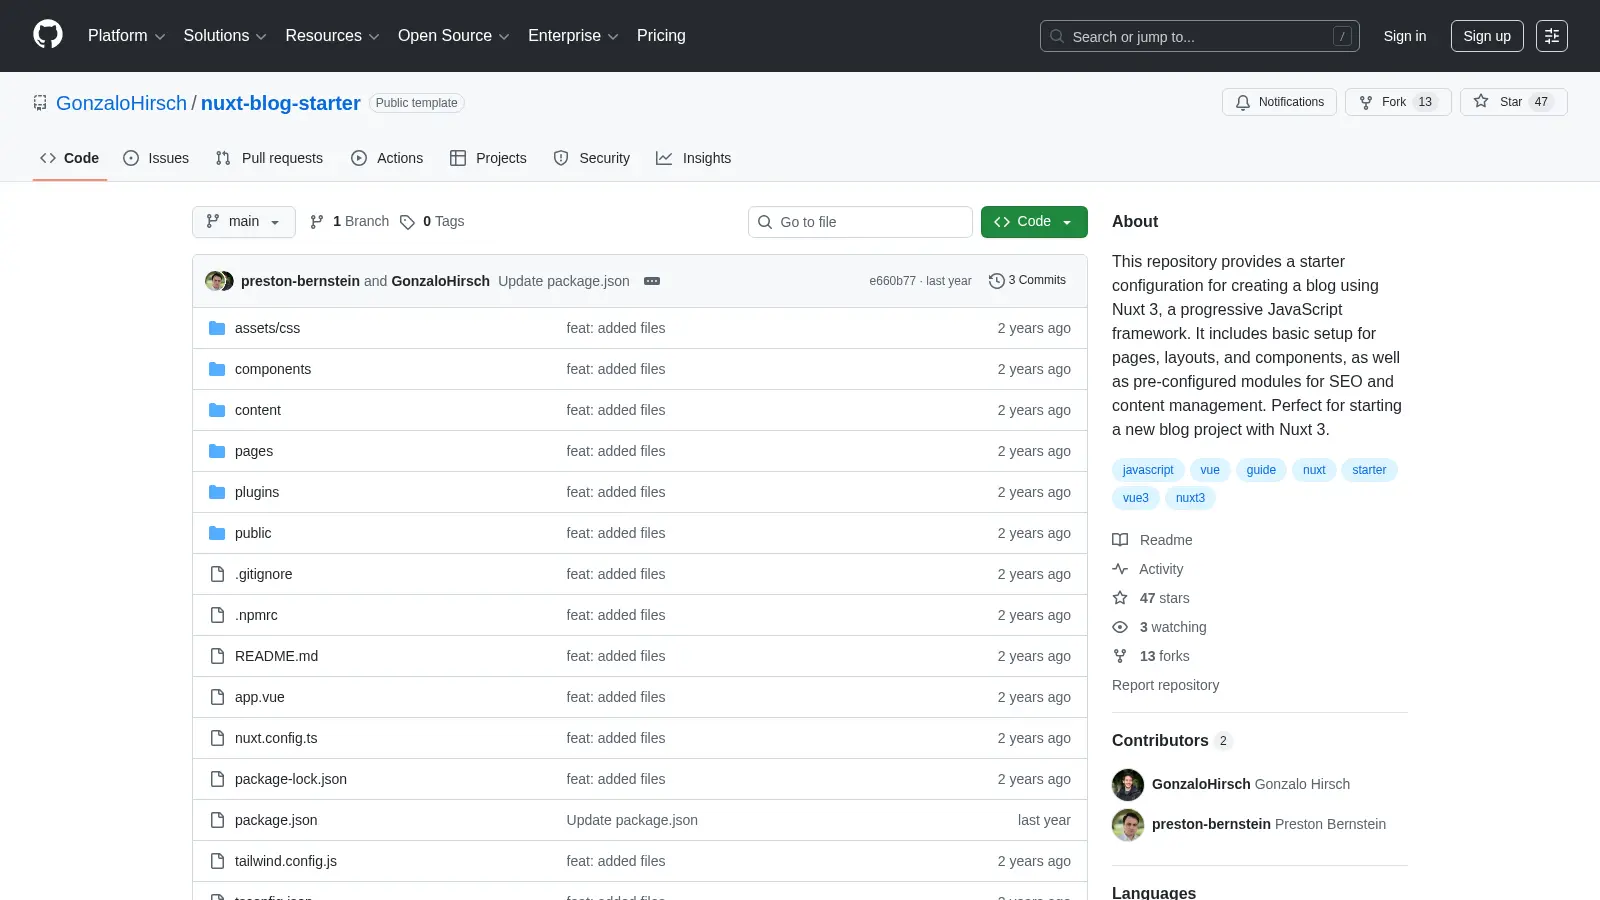This screenshot has width=1600, height=900.
Task: Click the Activity pulse icon
Action: [x=1120, y=569]
